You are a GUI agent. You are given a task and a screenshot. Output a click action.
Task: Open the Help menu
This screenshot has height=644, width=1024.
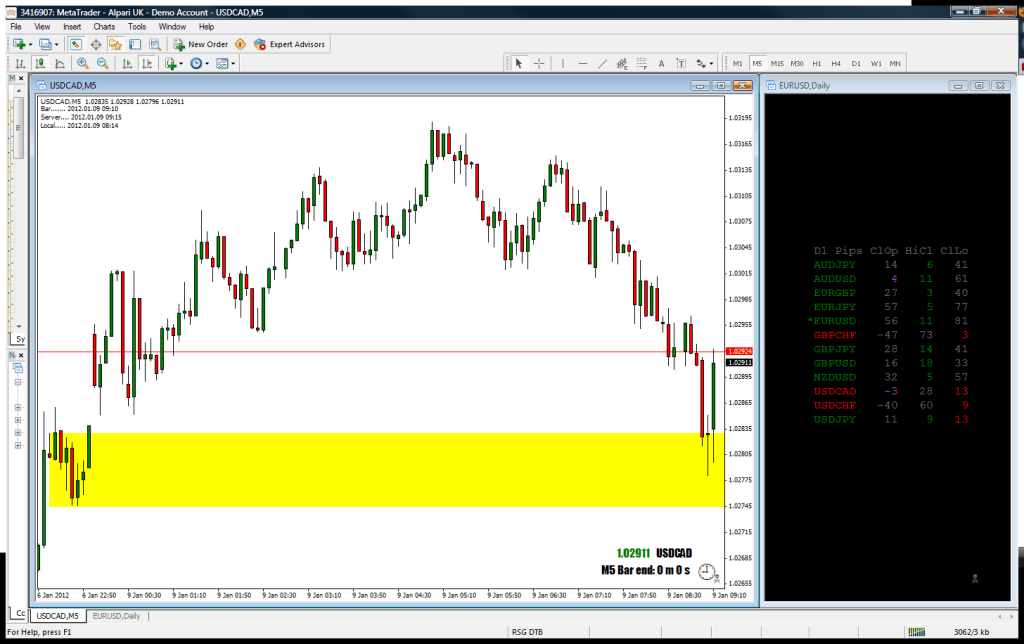206,27
